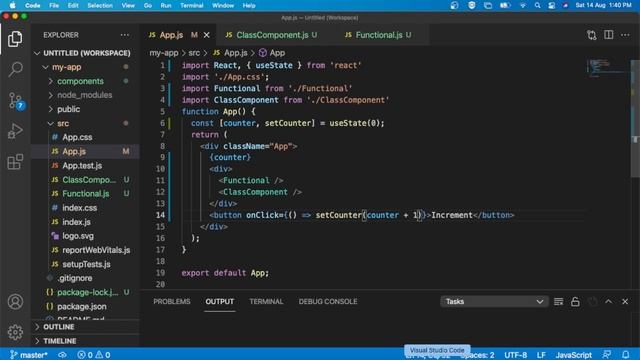
Task: Switch to the PROBLEMS panel tab
Action: pos(172,302)
